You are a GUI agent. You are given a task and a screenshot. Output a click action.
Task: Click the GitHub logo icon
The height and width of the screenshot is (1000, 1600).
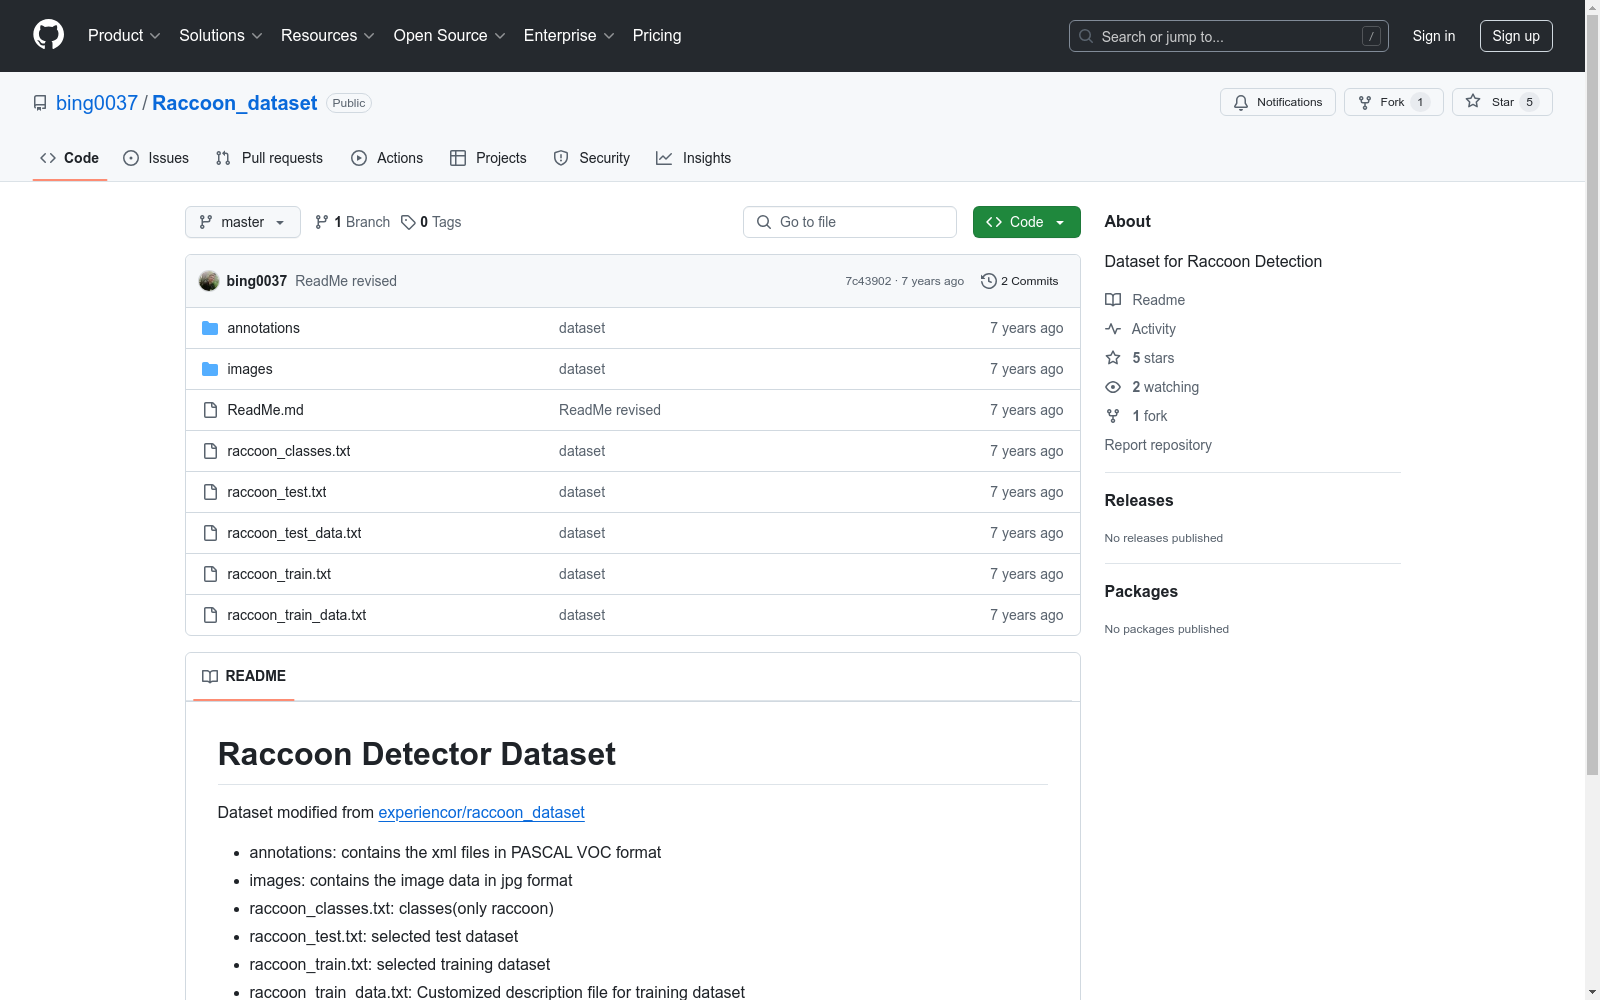point(48,35)
